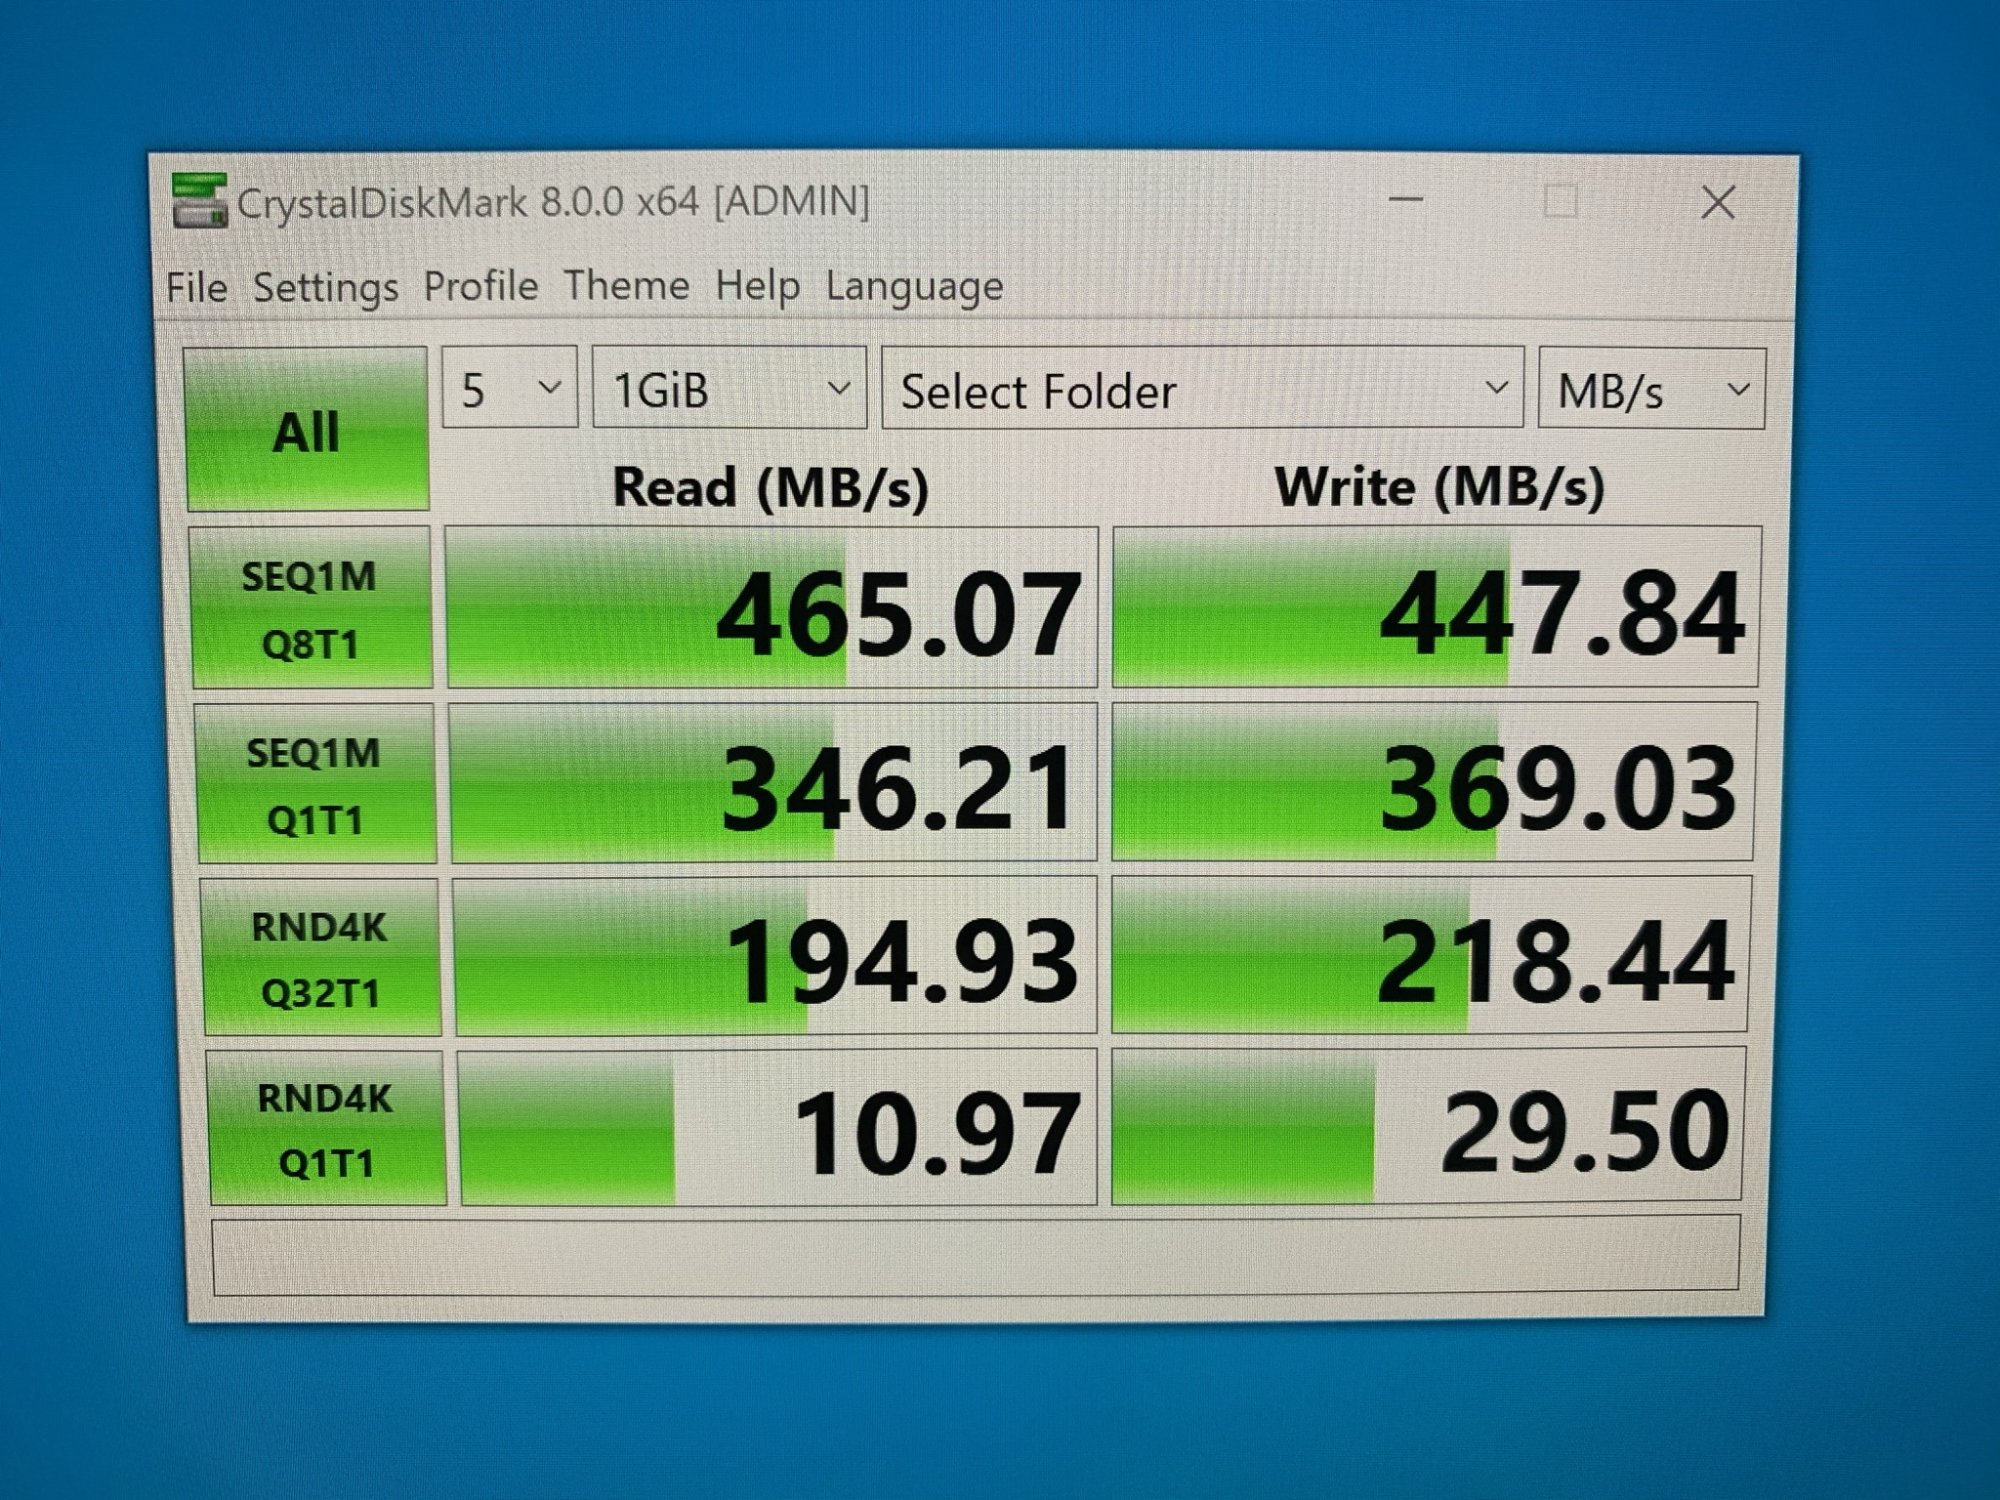Minimize the CrystalDiskMark window
The height and width of the screenshot is (1500, 2000).
(x=1405, y=199)
